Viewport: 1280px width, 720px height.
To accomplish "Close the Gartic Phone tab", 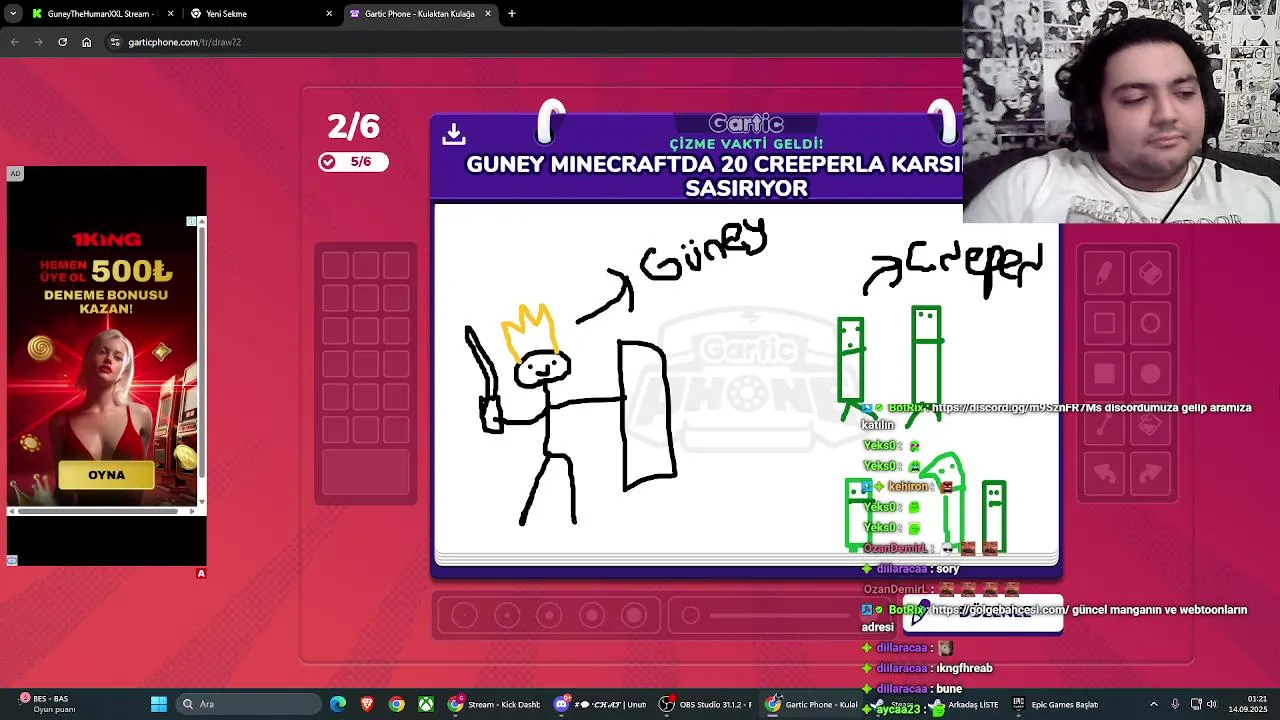I will (x=488, y=14).
